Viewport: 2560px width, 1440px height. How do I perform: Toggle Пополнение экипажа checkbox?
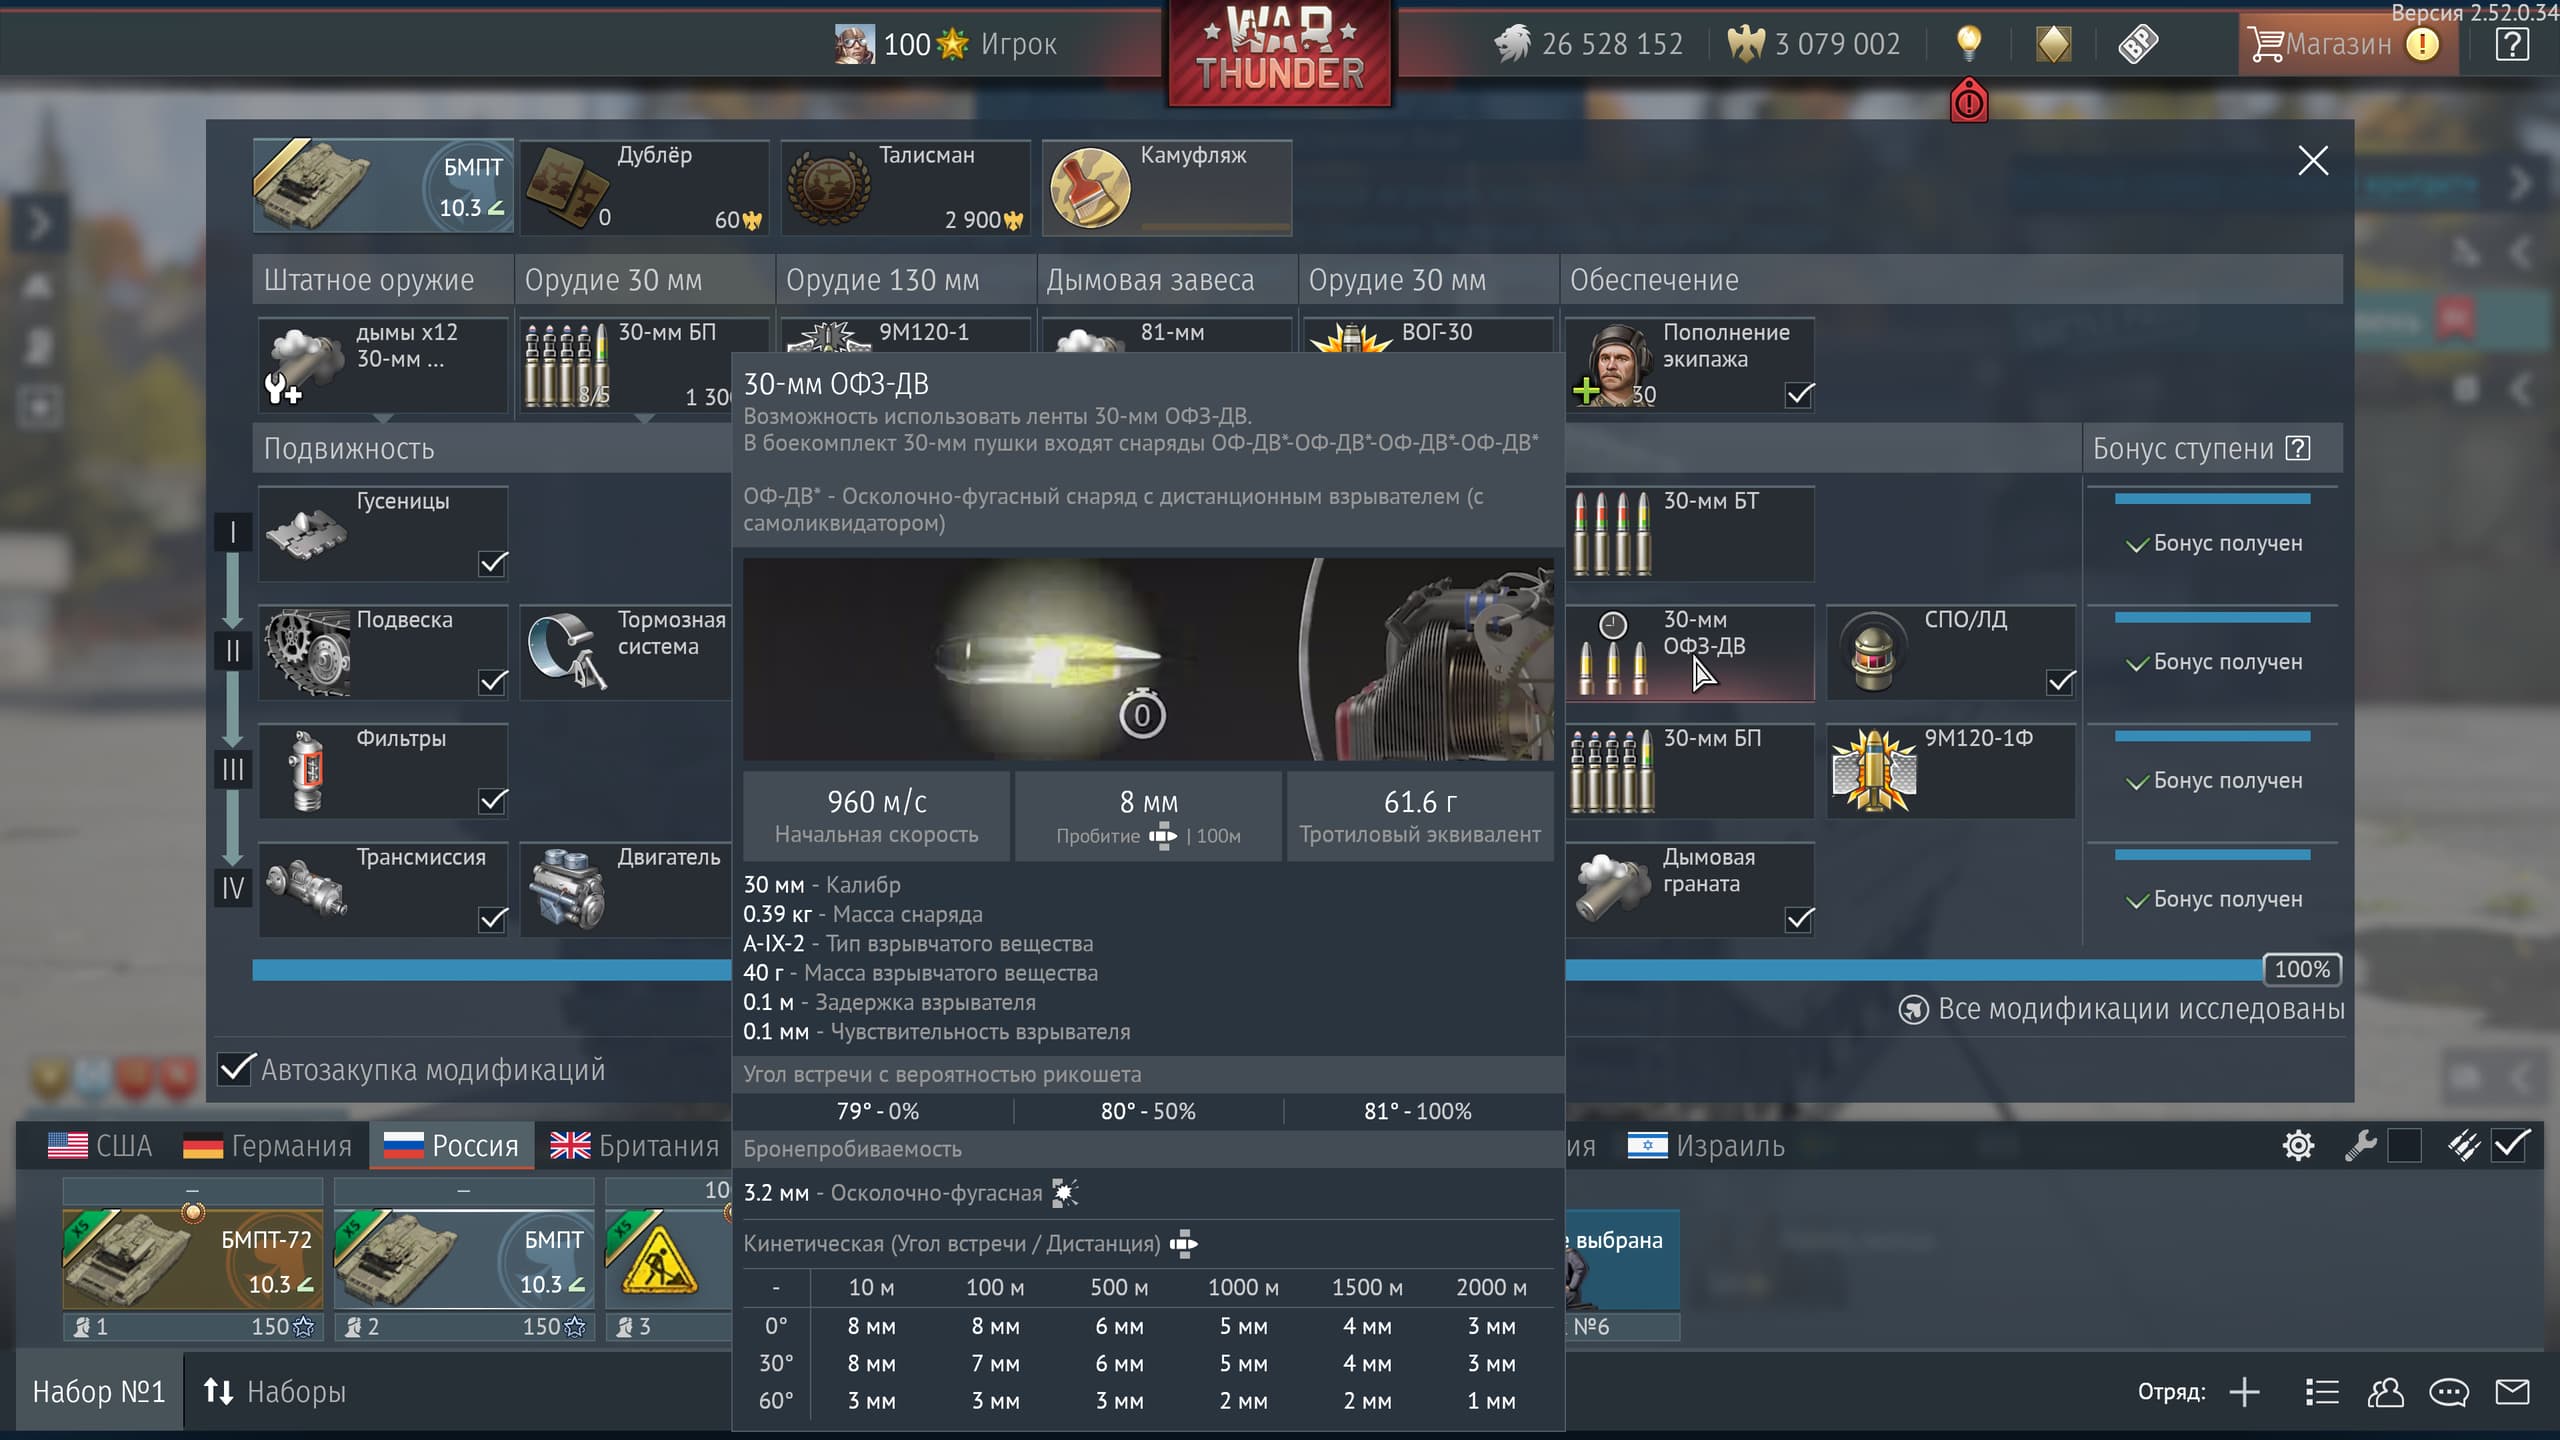[x=1799, y=395]
